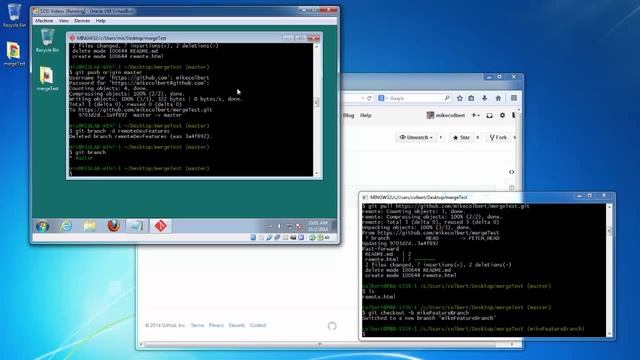Open mergeTest folder on the VM desktop

click(47, 79)
